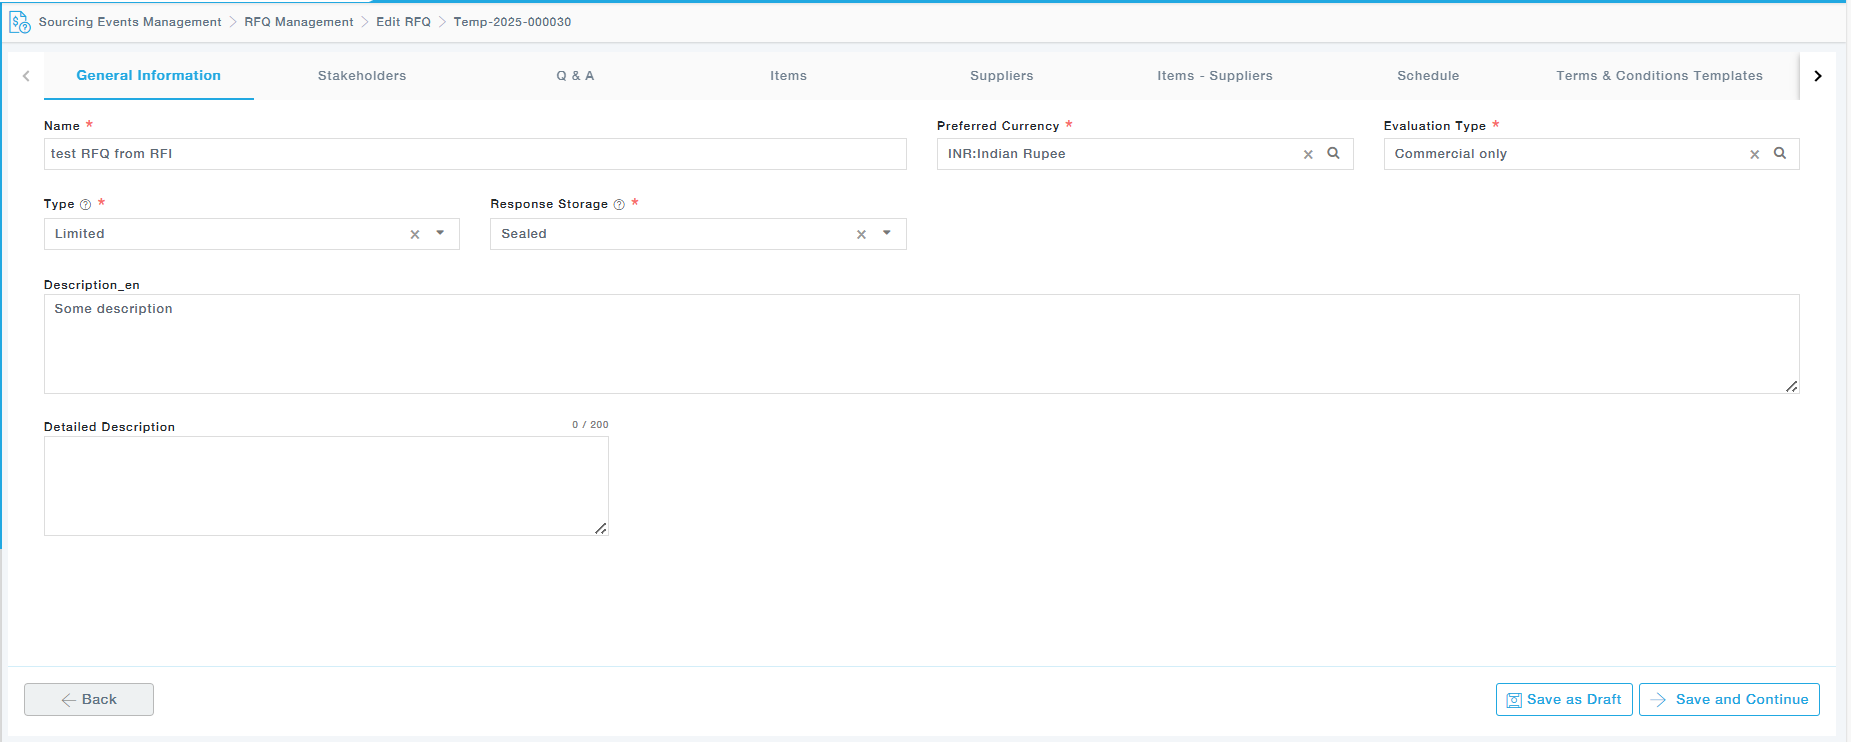Click the Response Storage help icon
This screenshot has width=1851, height=742.
pos(619,205)
